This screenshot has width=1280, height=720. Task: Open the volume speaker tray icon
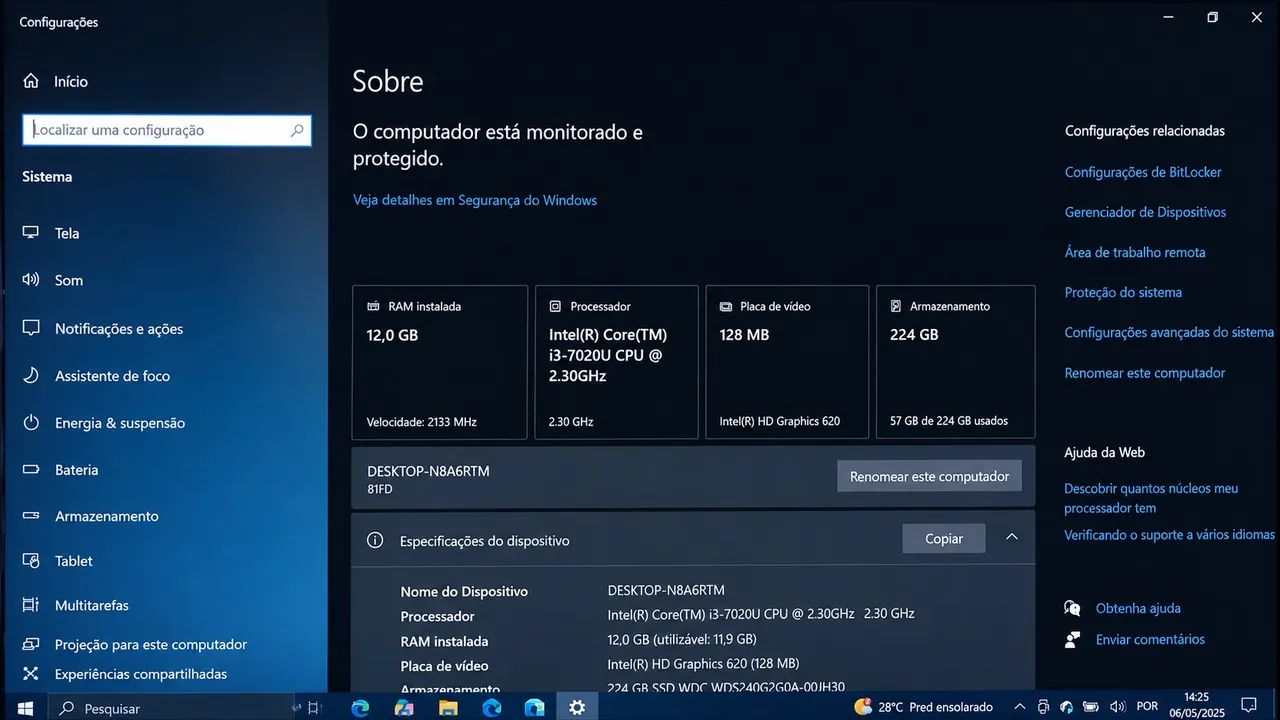pos(1117,707)
